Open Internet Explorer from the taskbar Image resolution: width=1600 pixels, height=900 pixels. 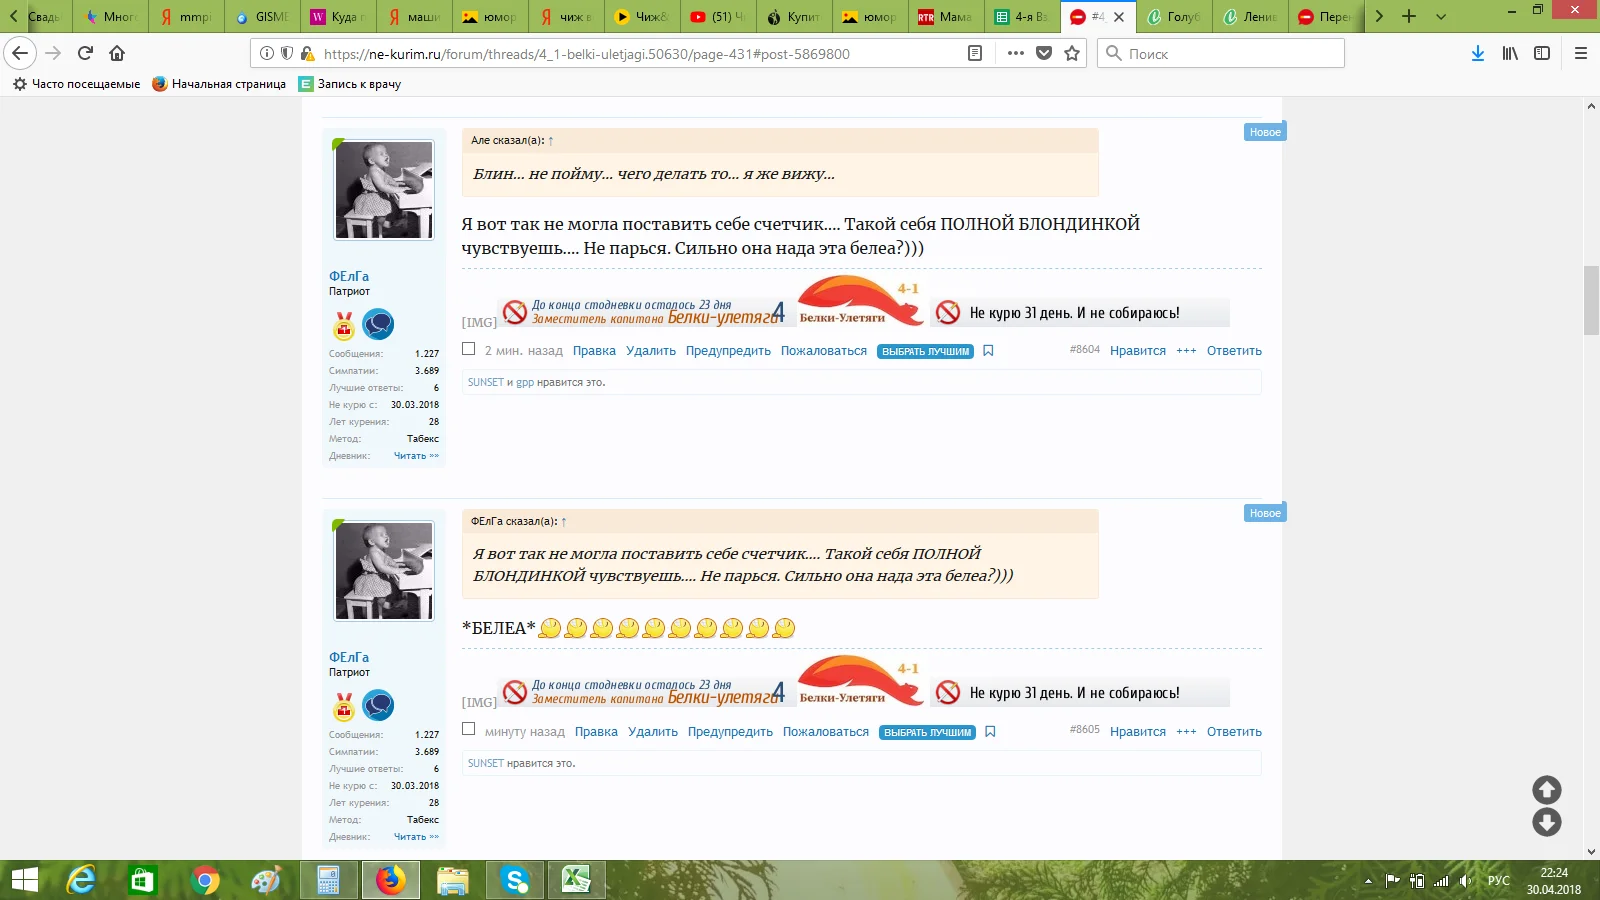pos(81,880)
